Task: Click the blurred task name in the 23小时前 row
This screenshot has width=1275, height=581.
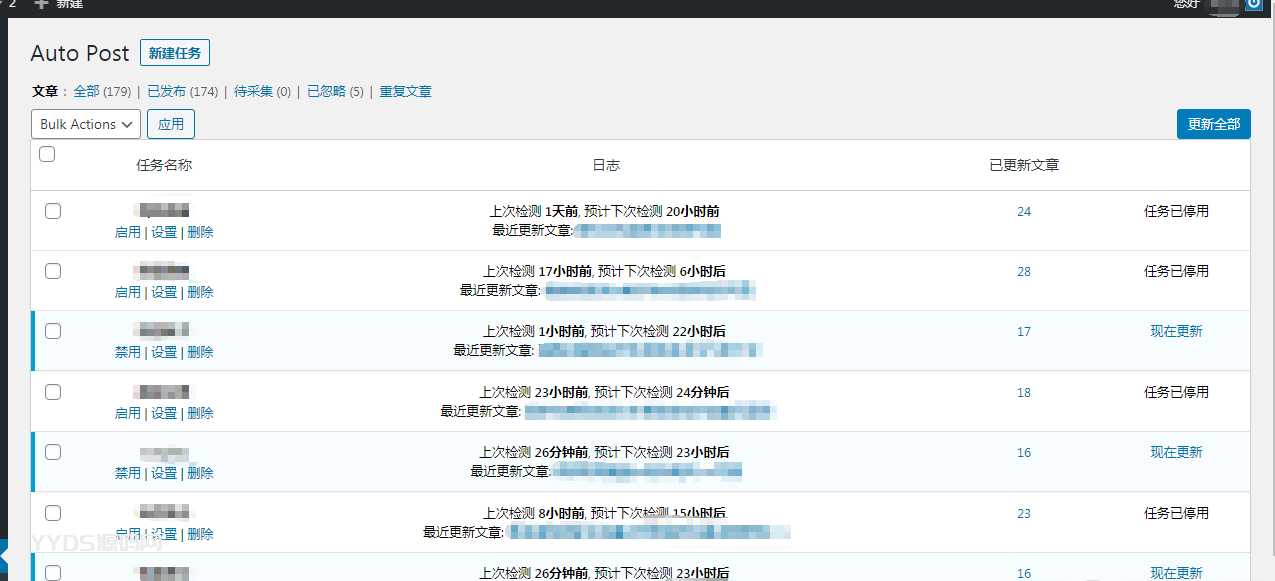Action: pyautogui.click(x=163, y=391)
